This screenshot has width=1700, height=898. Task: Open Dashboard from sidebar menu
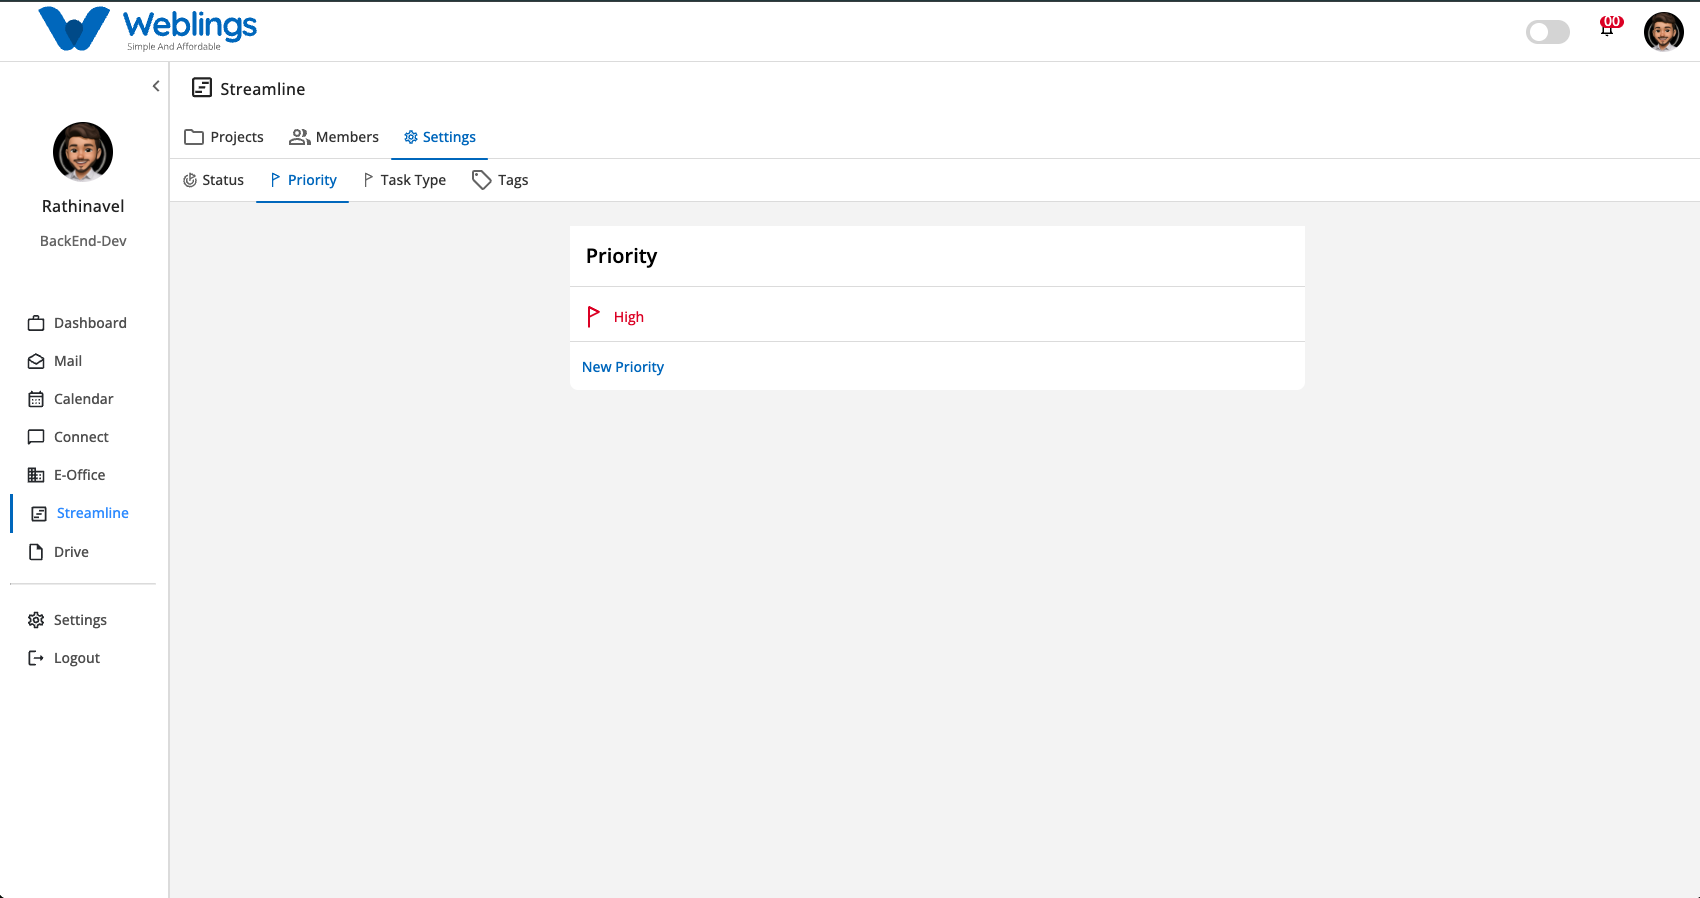tap(90, 323)
